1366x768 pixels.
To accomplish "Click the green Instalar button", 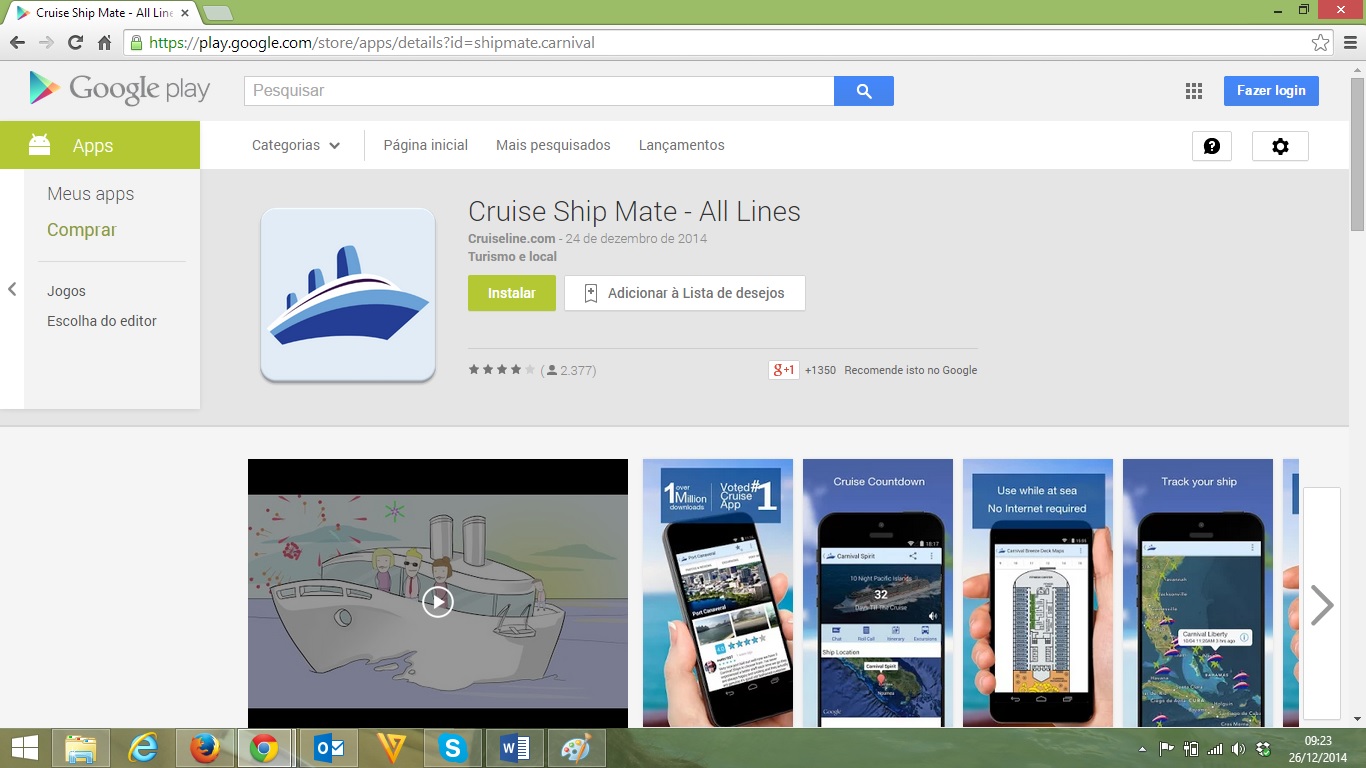I will [x=511, y=293].
